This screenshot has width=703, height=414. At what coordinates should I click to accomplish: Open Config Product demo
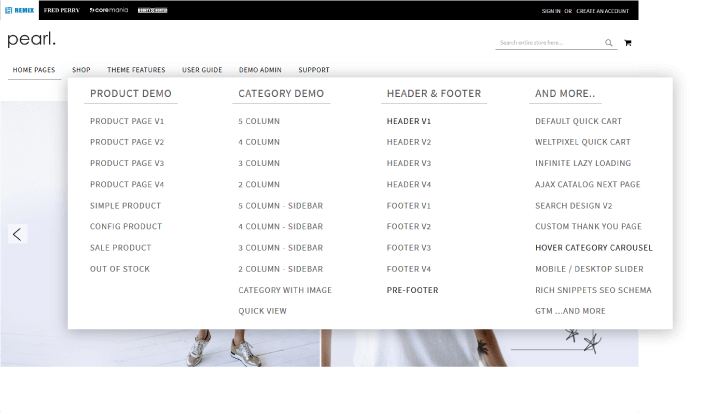(x=126, y=227)
